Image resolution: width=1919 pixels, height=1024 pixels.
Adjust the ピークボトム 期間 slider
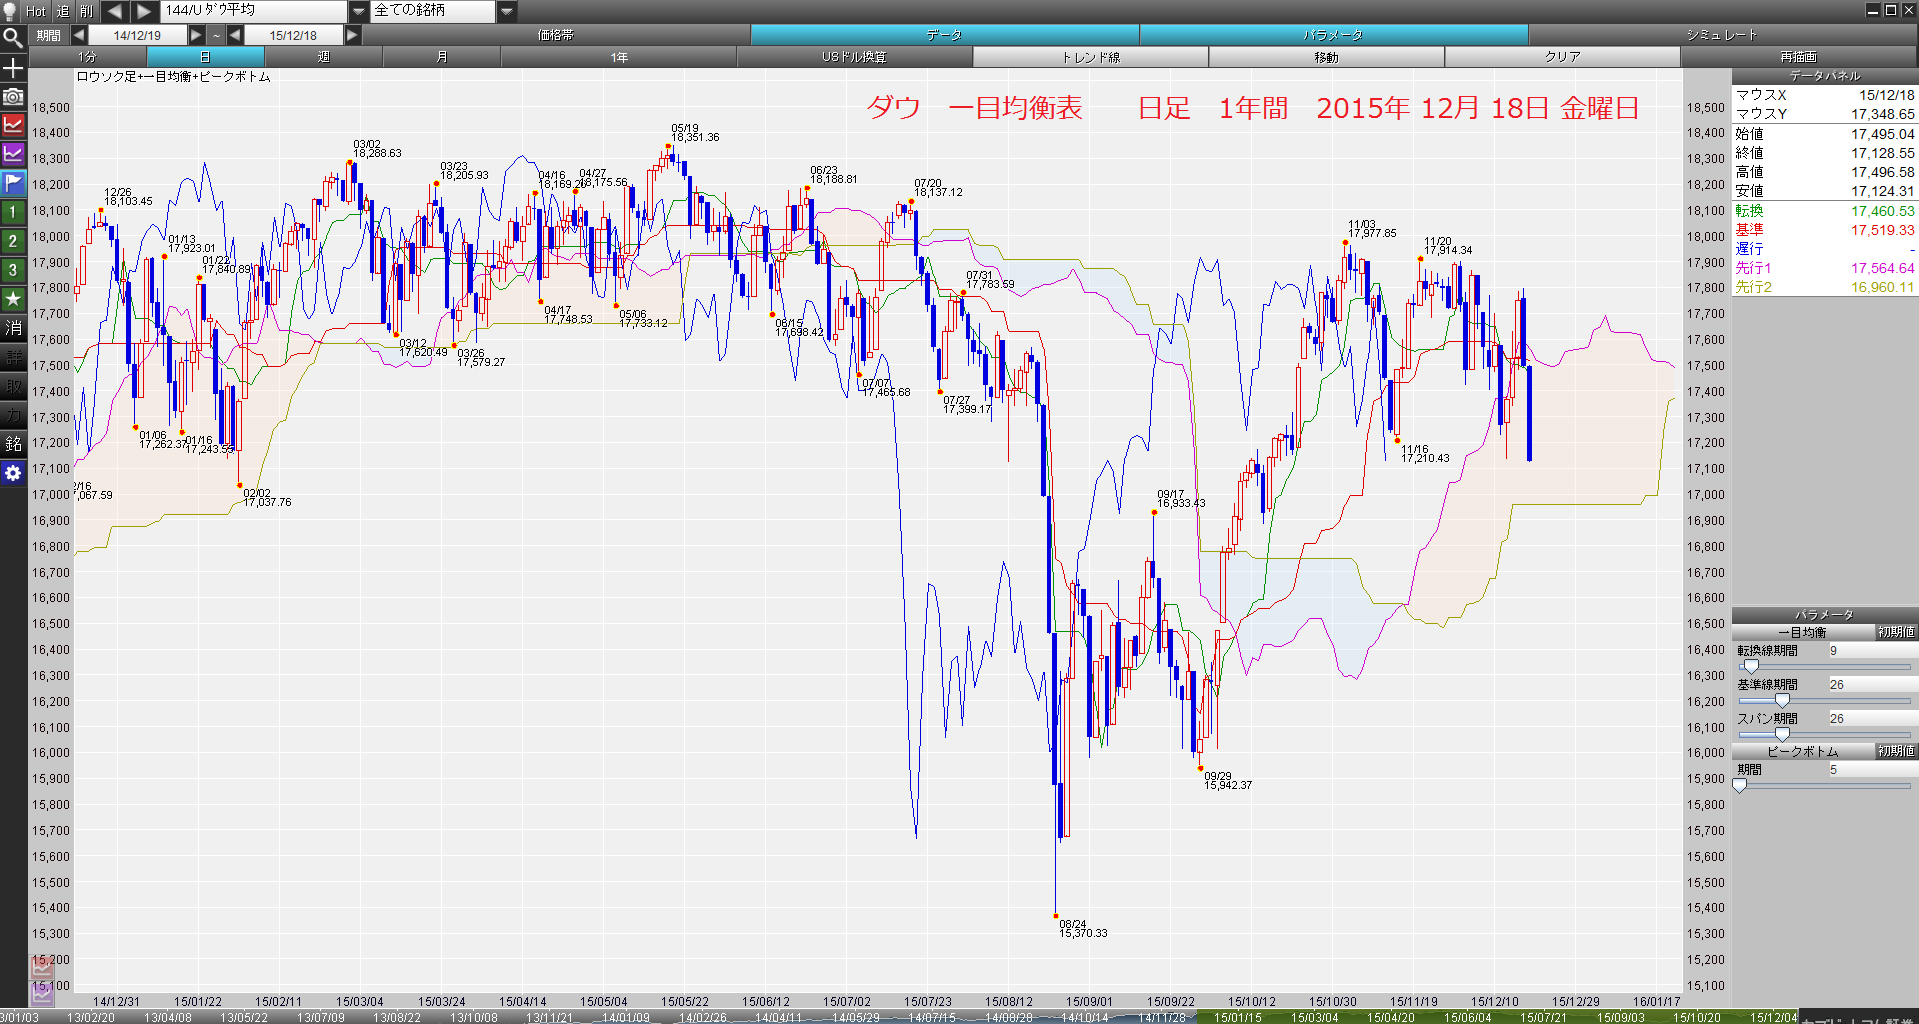[1740, 785]
